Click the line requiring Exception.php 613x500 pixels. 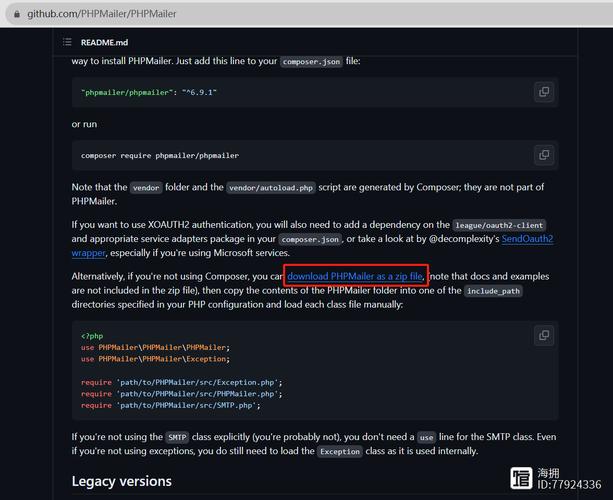pos(181,382)
